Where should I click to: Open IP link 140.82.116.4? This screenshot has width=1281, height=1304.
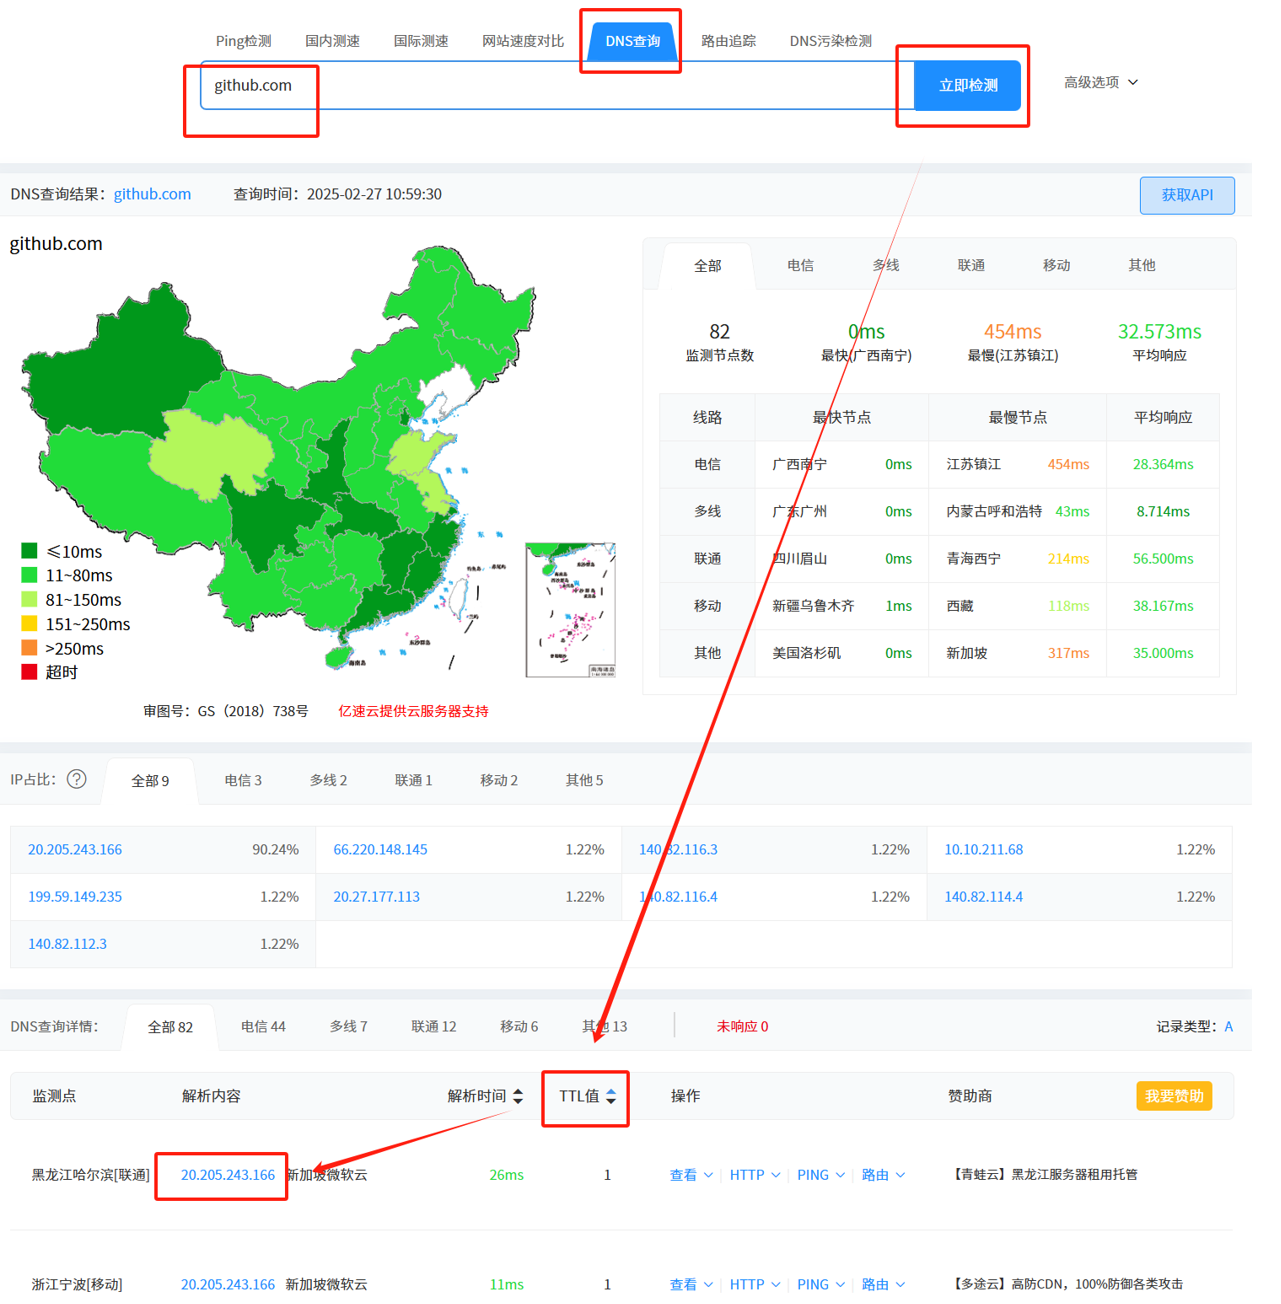pyautogui.click(x=678, y=896)
